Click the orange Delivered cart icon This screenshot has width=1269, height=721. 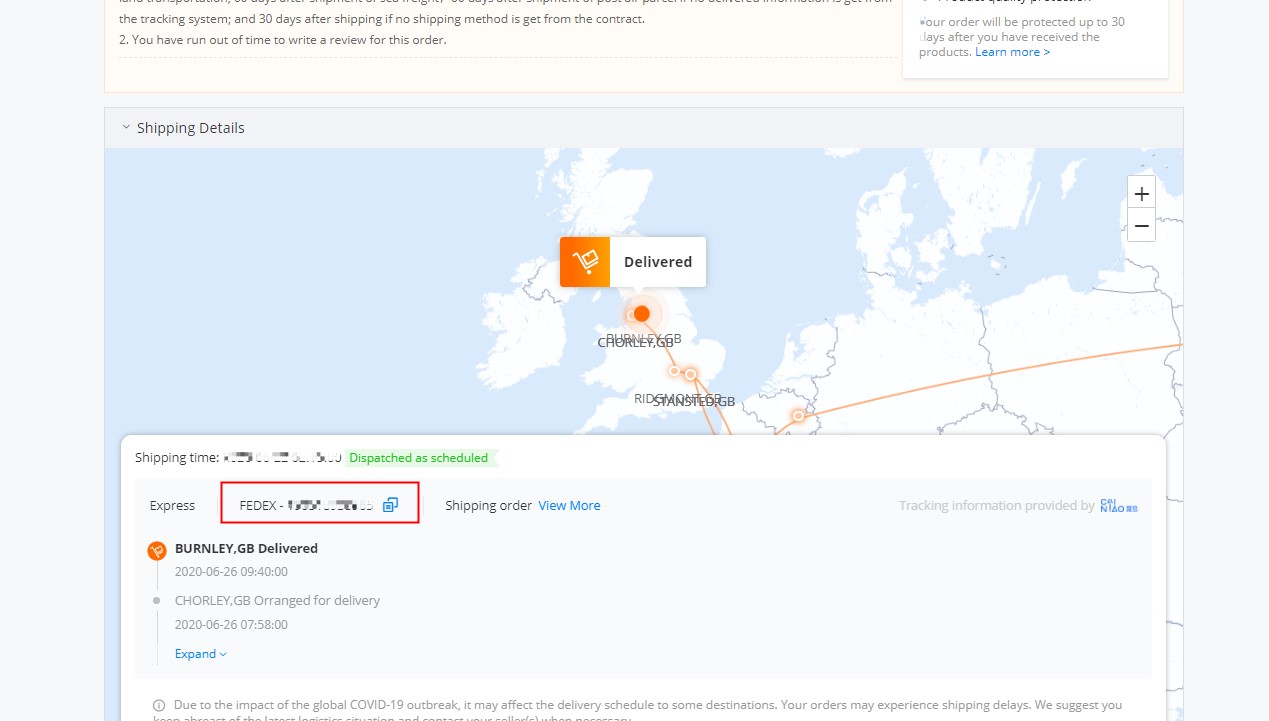585,262
